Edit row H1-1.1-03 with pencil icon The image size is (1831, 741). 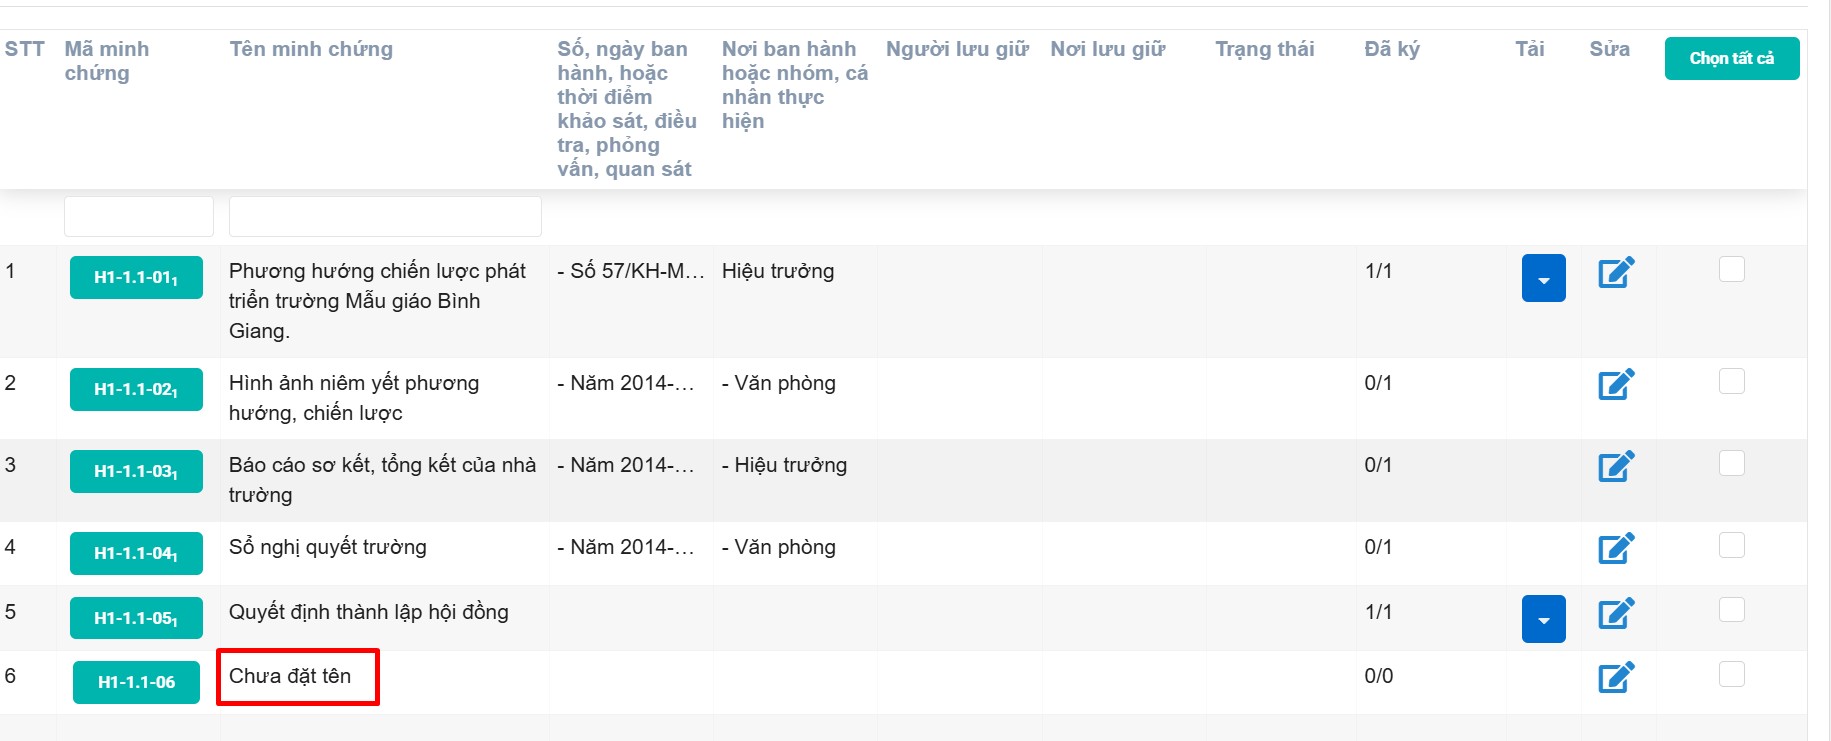coord(1616,466)
